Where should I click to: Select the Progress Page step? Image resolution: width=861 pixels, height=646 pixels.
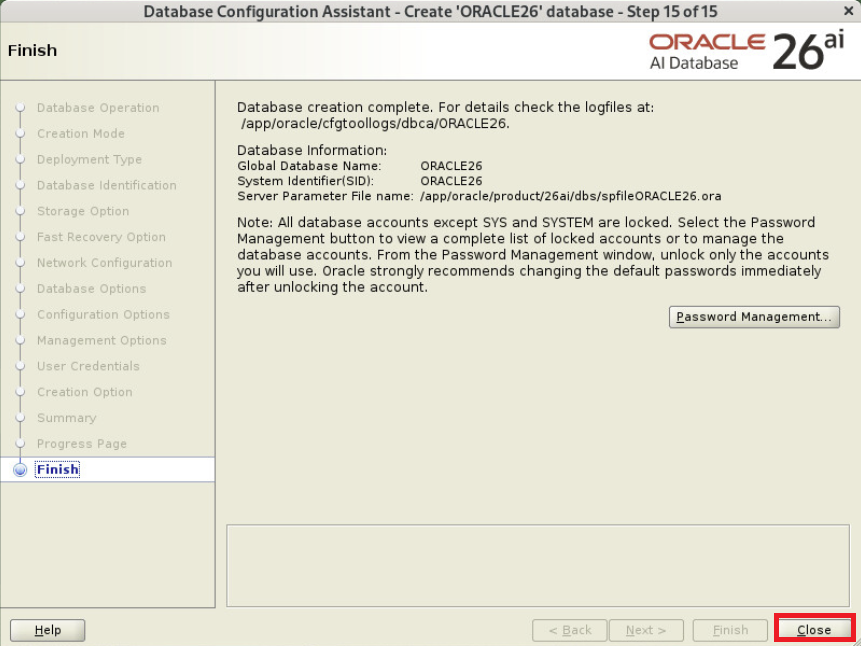(x=82, y=443)
